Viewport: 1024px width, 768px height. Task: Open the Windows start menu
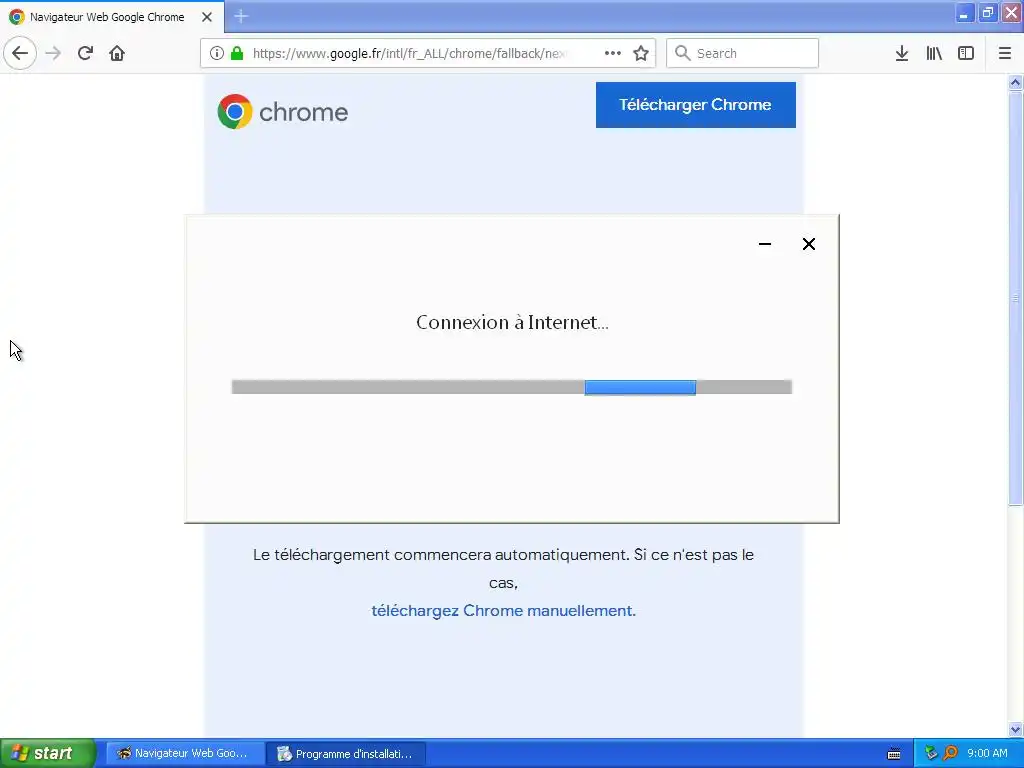48,753
